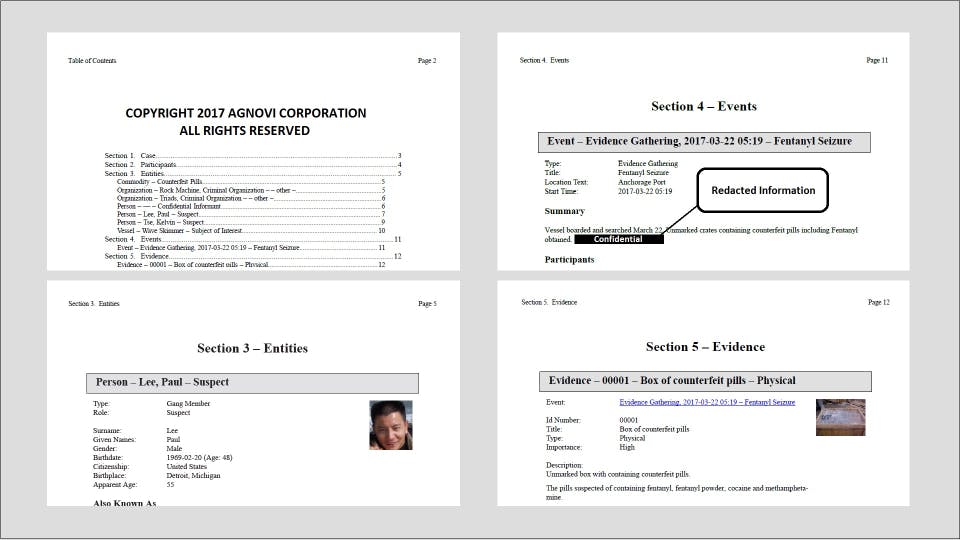Click the 'Table of Contents' page header

tap(92, 61)
